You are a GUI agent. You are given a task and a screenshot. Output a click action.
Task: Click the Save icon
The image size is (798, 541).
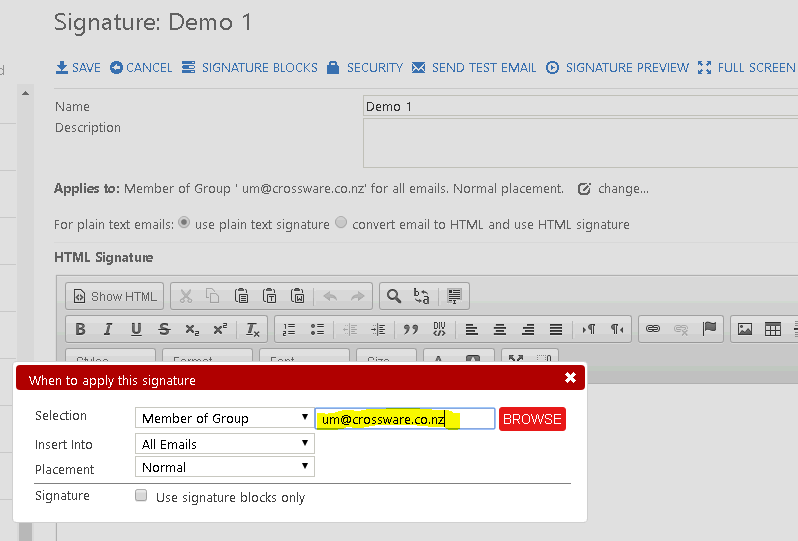click(62, 68)
